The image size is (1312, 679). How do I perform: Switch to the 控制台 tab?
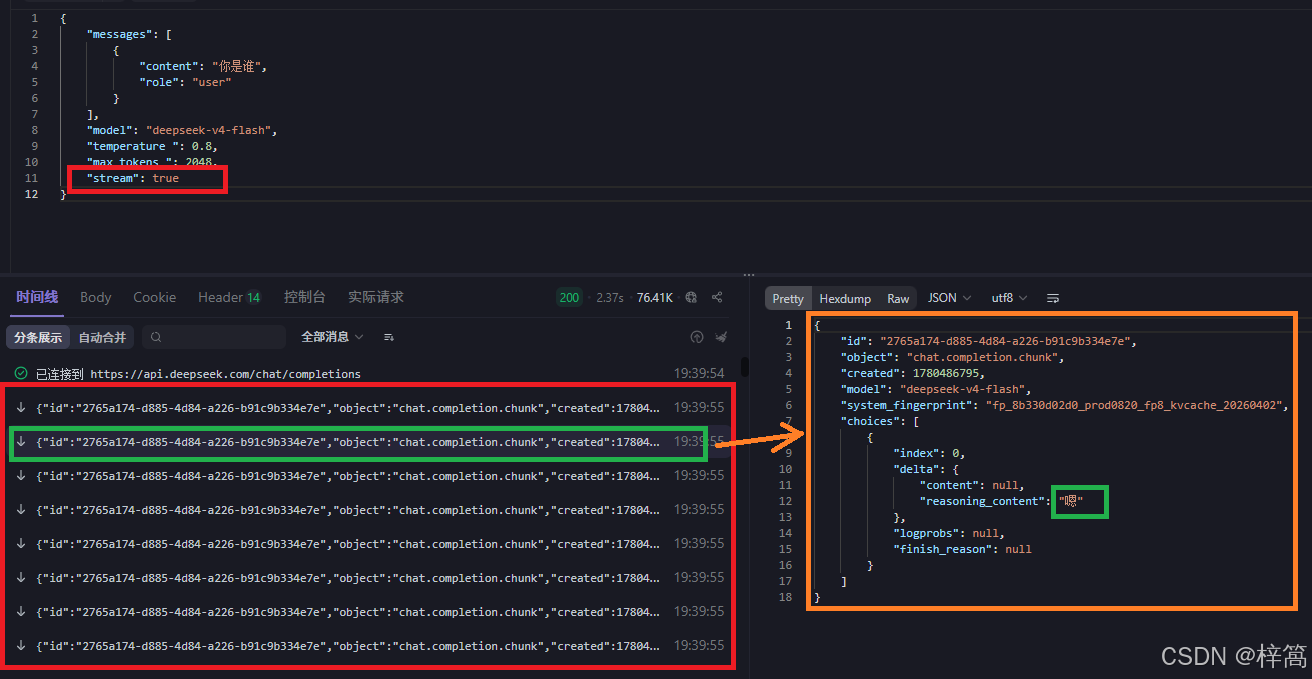pyautogui.click(x=305, y=297)
